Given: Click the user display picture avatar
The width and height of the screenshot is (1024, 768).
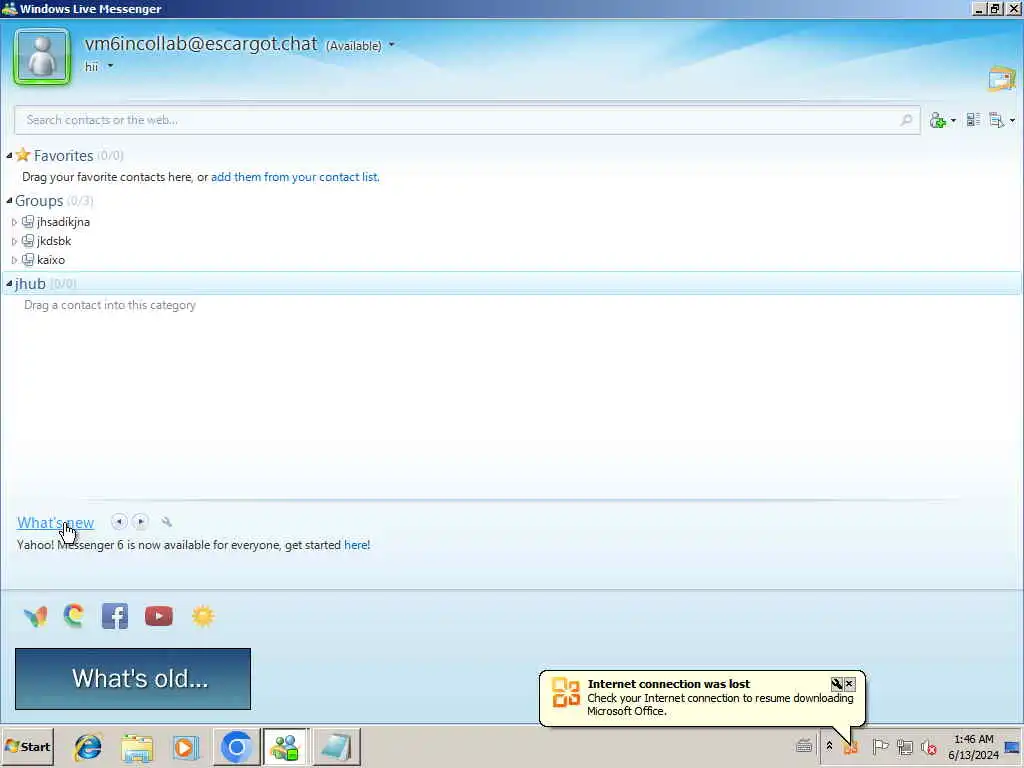Looking at the screenshot, I should click(42, 57).
